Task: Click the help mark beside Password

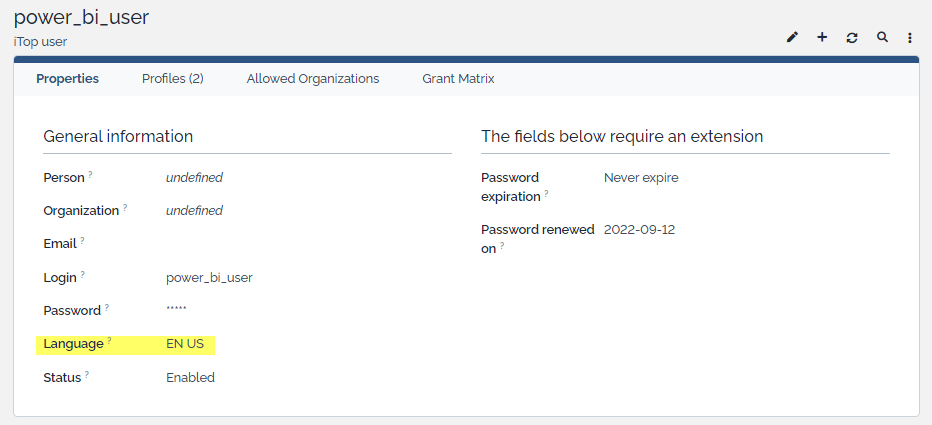Action: [107, 308]
